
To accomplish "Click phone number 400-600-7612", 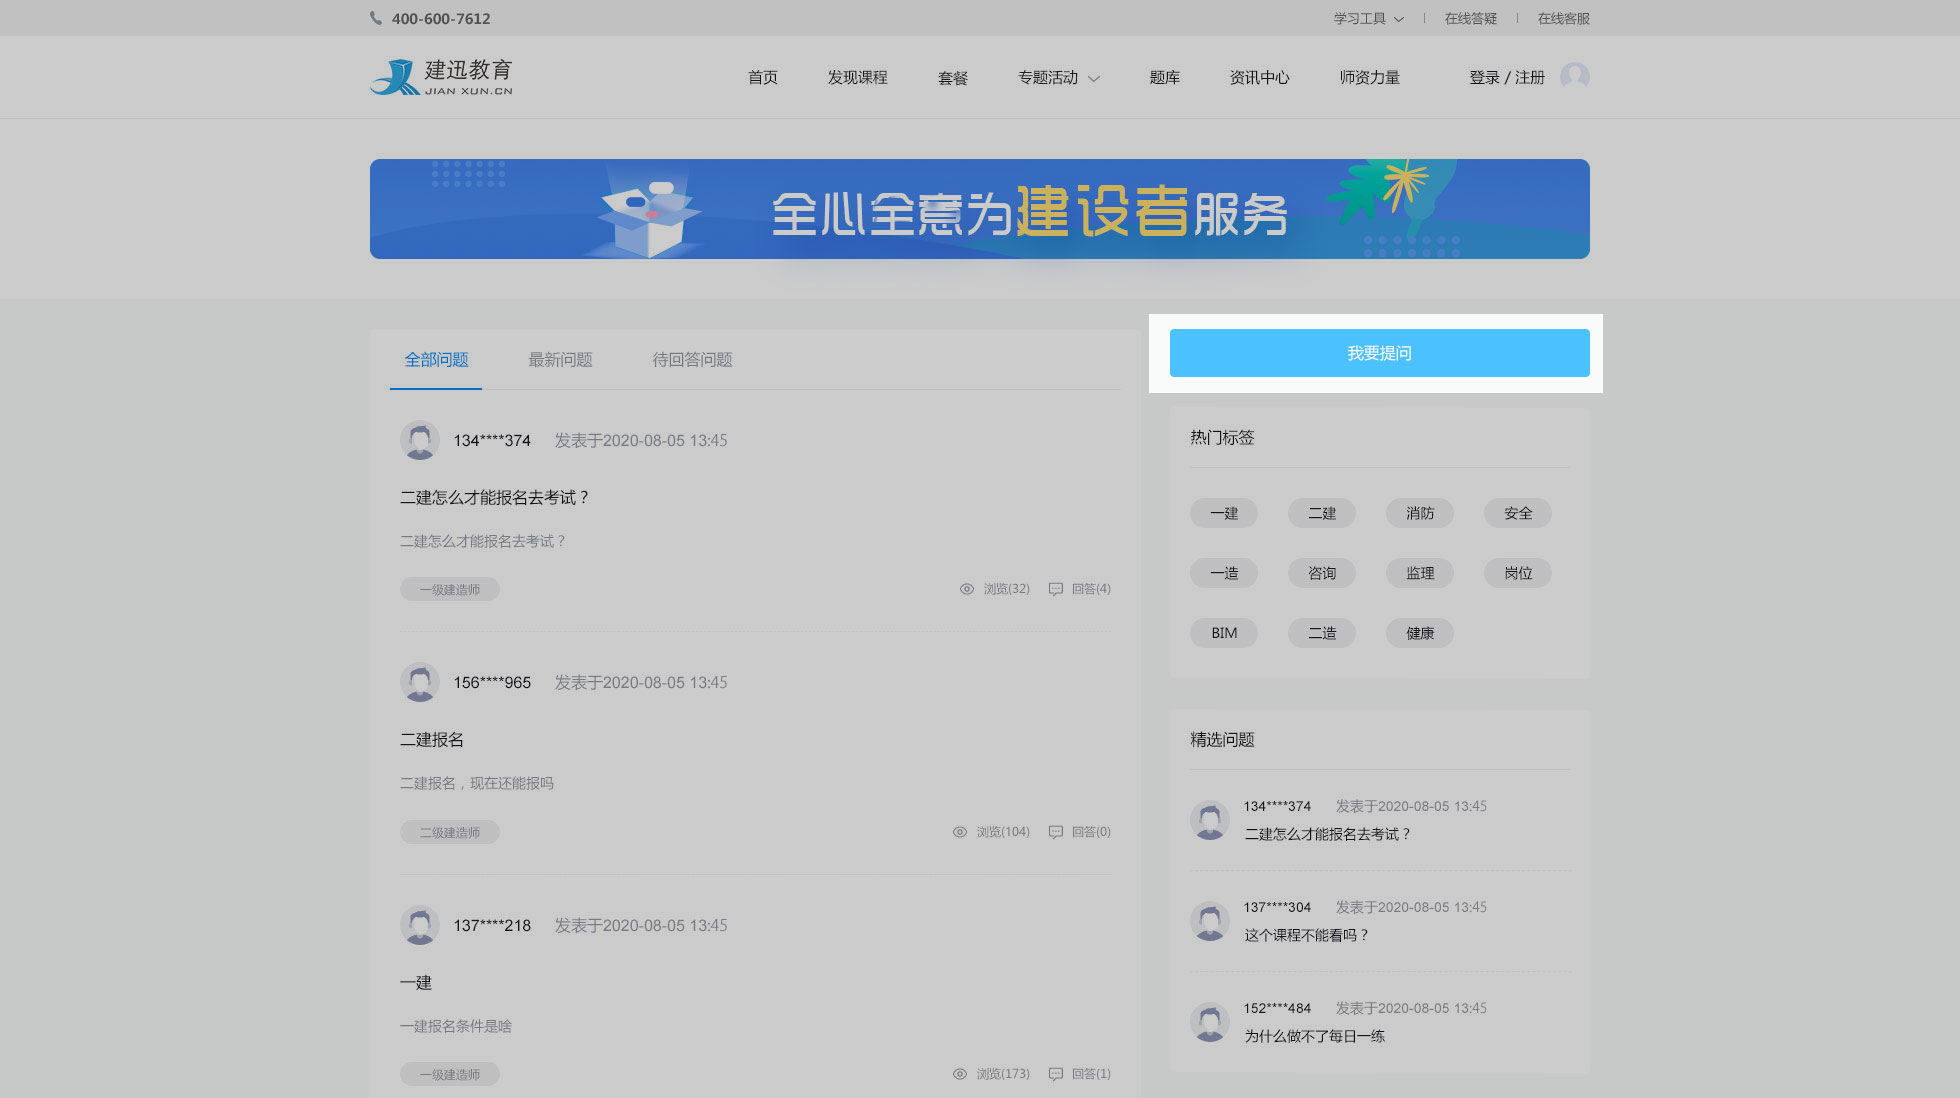I will (x=441, y=18).
